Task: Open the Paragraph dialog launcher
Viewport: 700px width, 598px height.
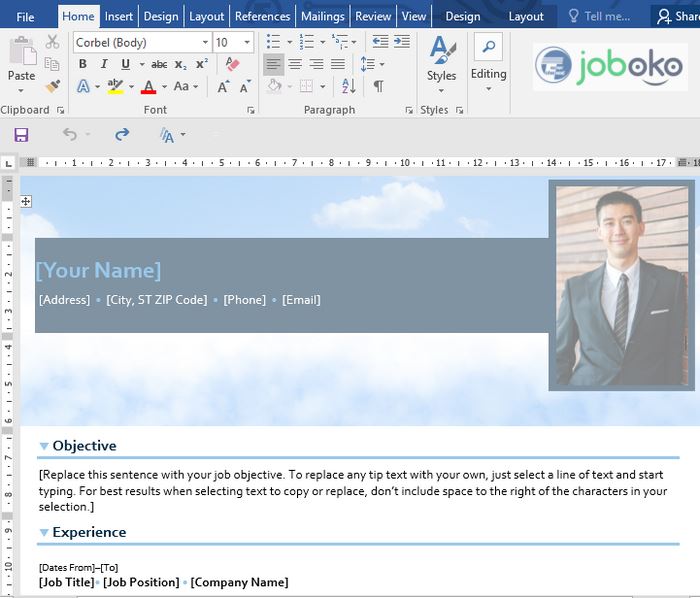Action: click(409, 110)
